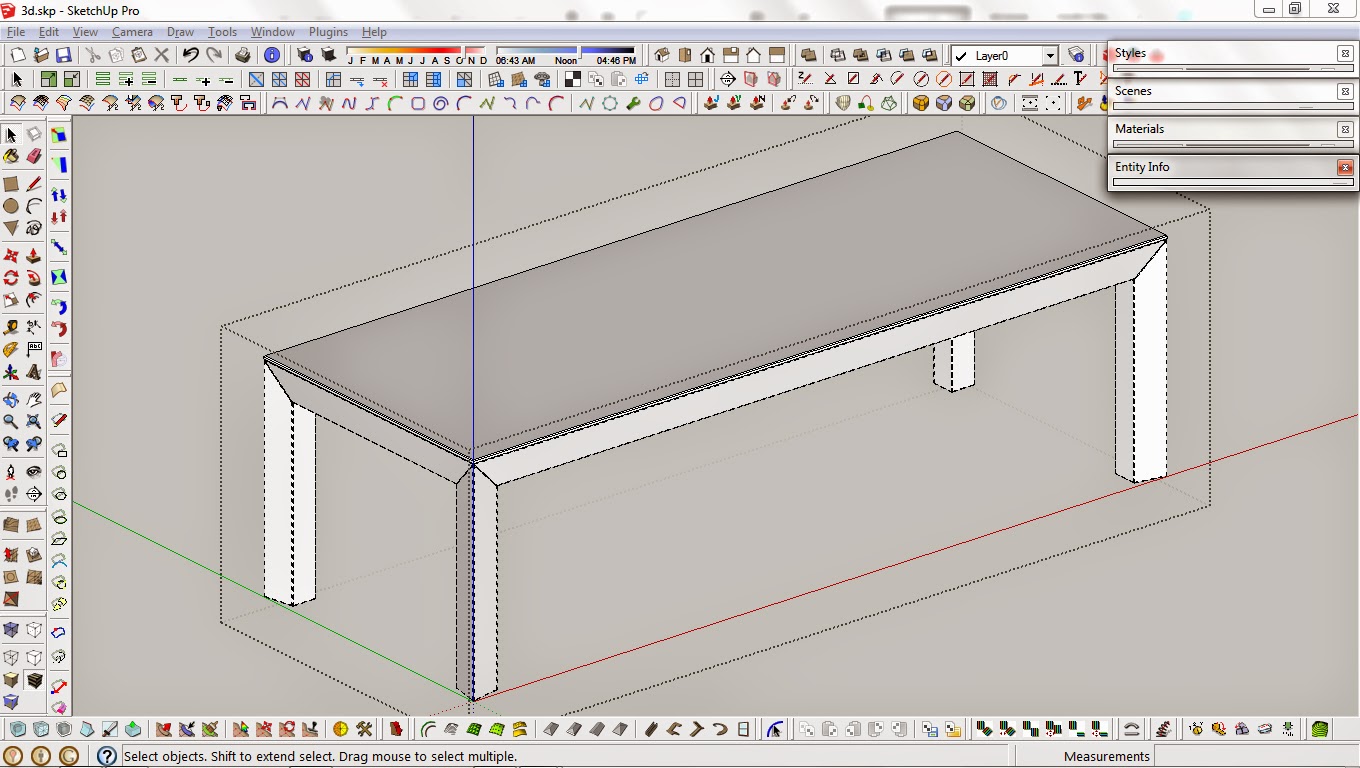Click the house Front view icon
The width and height of the screenshot is (1360, 768).
[x=707, y=55]
